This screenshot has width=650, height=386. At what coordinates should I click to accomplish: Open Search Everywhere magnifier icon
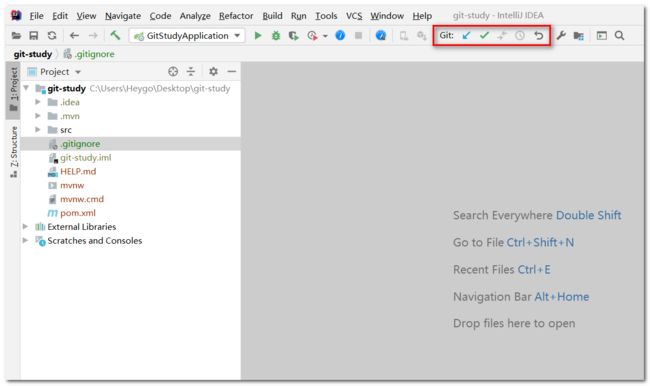coord(619,36)
